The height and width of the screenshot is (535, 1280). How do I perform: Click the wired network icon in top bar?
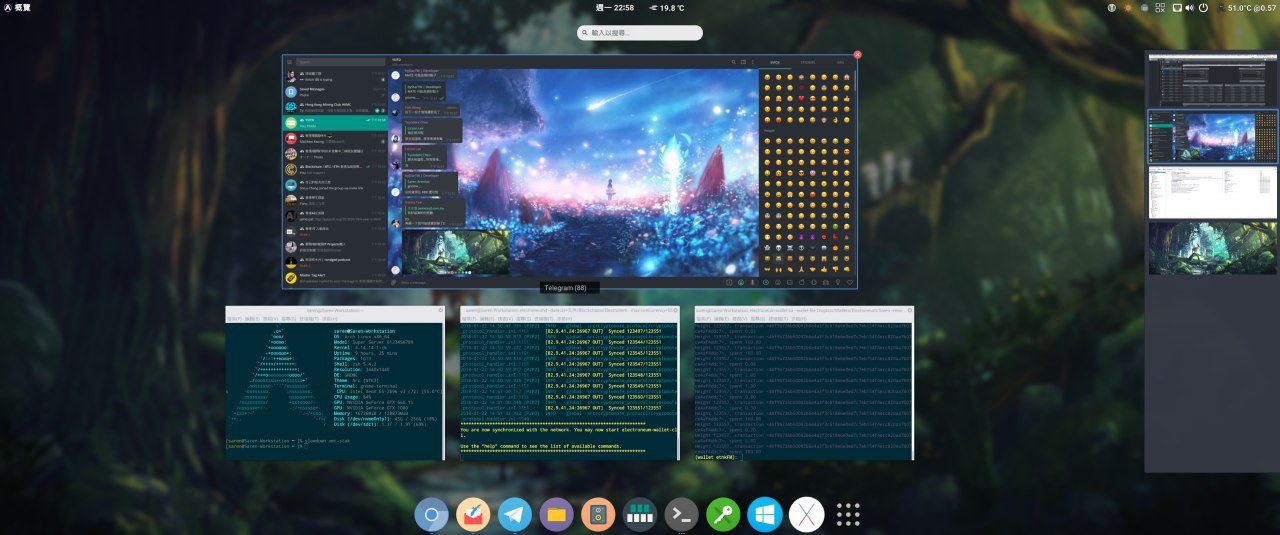[x=1177, y=8]
